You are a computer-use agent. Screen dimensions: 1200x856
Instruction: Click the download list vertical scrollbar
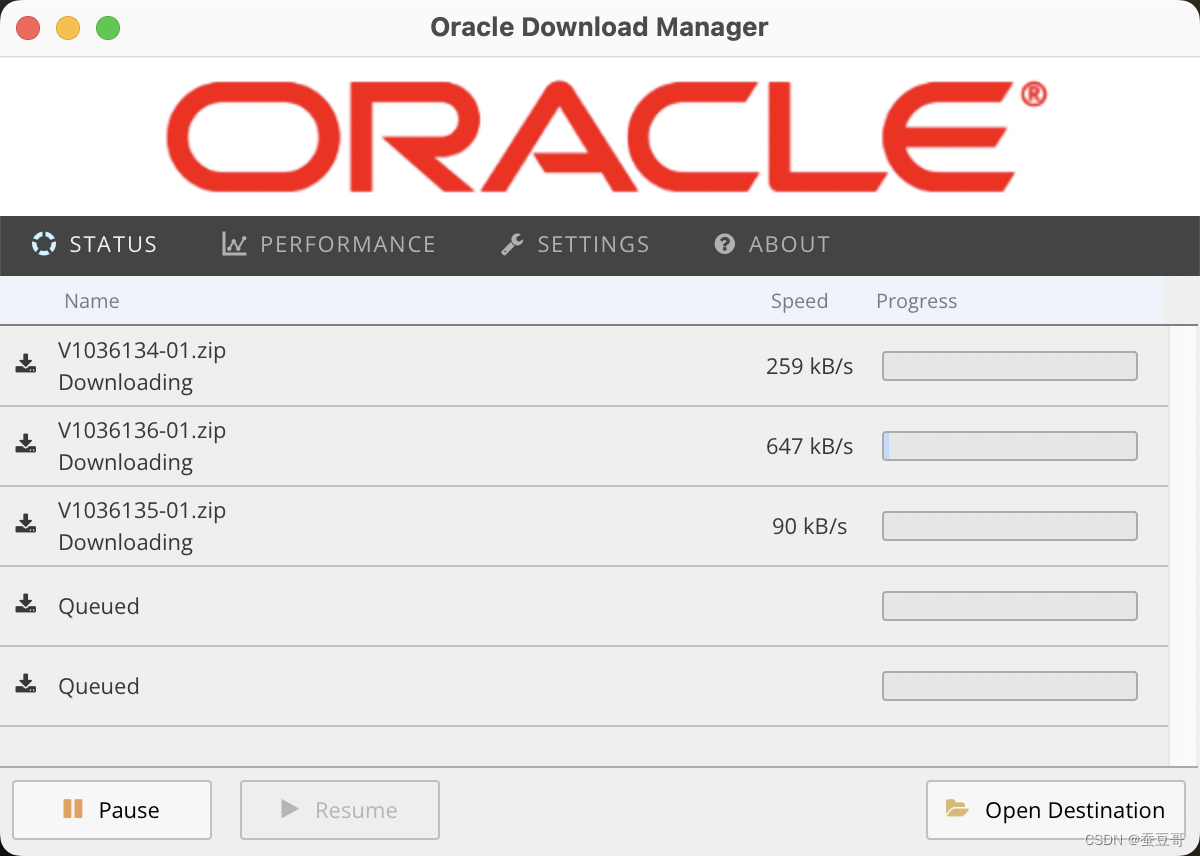click(1183, 546)
